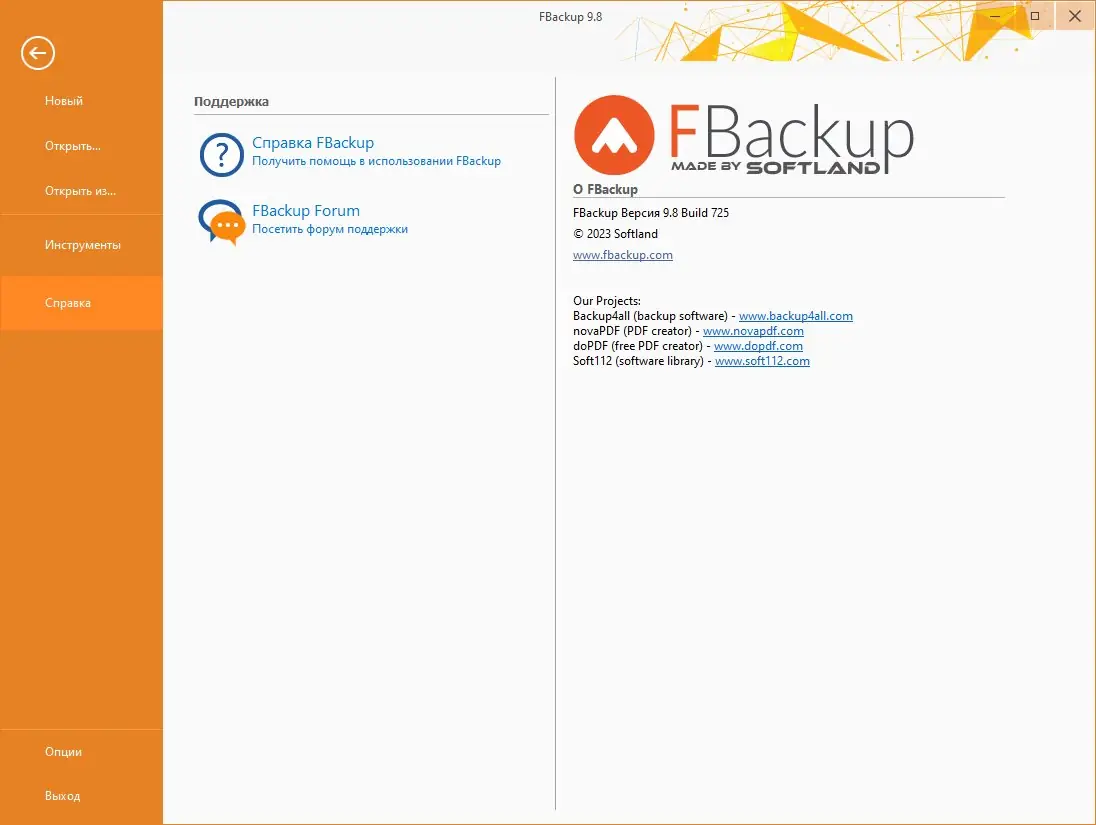
Task: Choose Открыть из... in the sidebar
Action: [80, 191]
